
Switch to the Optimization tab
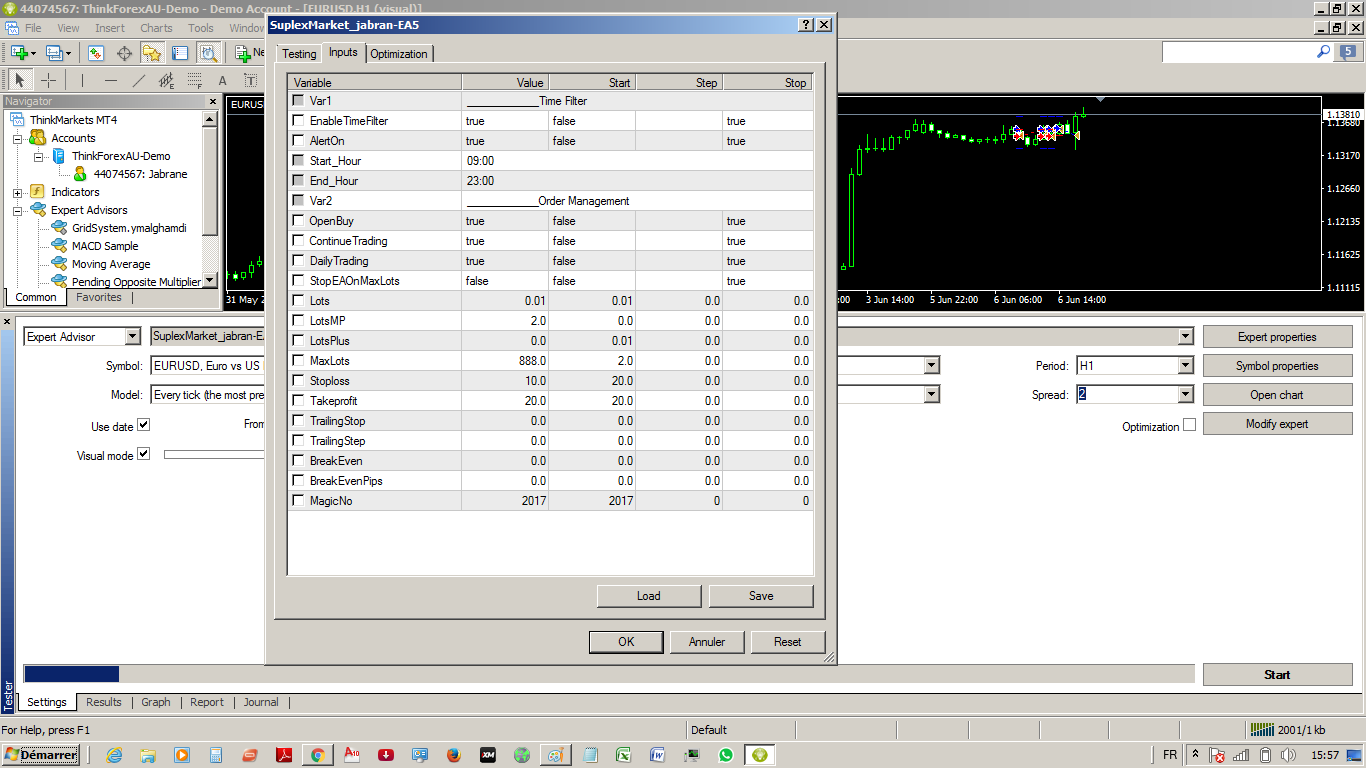[x=399, y=54]
